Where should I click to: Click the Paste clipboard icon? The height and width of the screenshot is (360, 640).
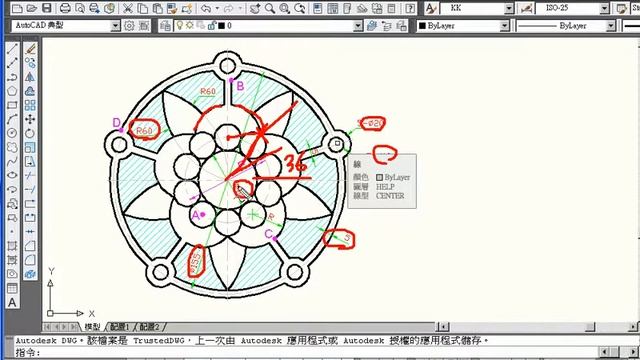[158, 8]
